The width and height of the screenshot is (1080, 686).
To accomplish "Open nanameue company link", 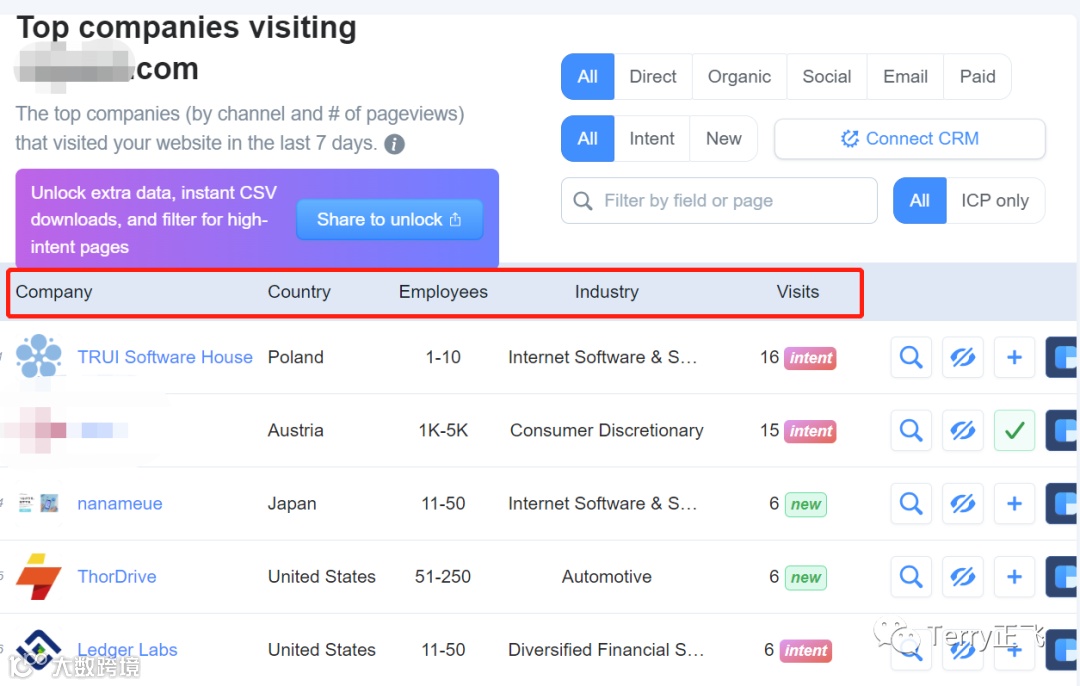I will click(120, 503).
